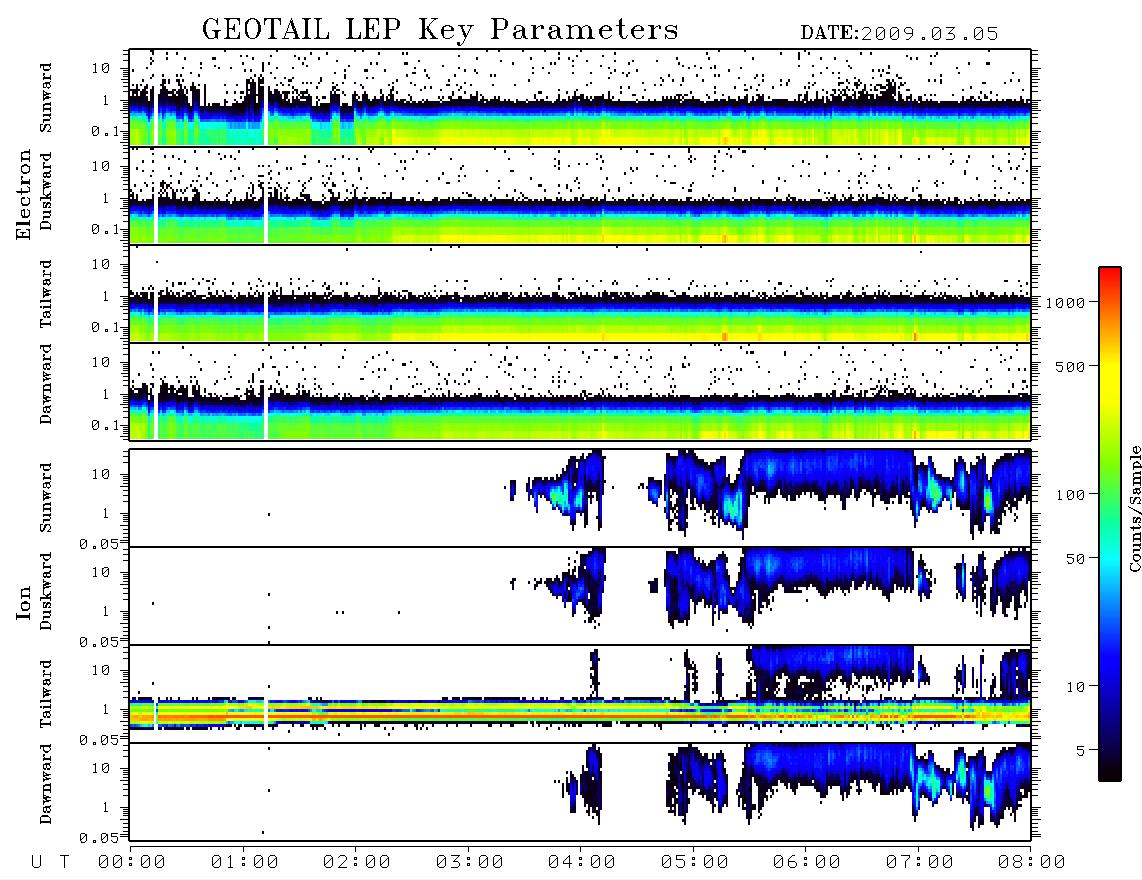Image resolution: width=1142 pixels, height=880 pixels.
Task: Click the Electron "Tailward" panel label
Action: pos(46,294)
